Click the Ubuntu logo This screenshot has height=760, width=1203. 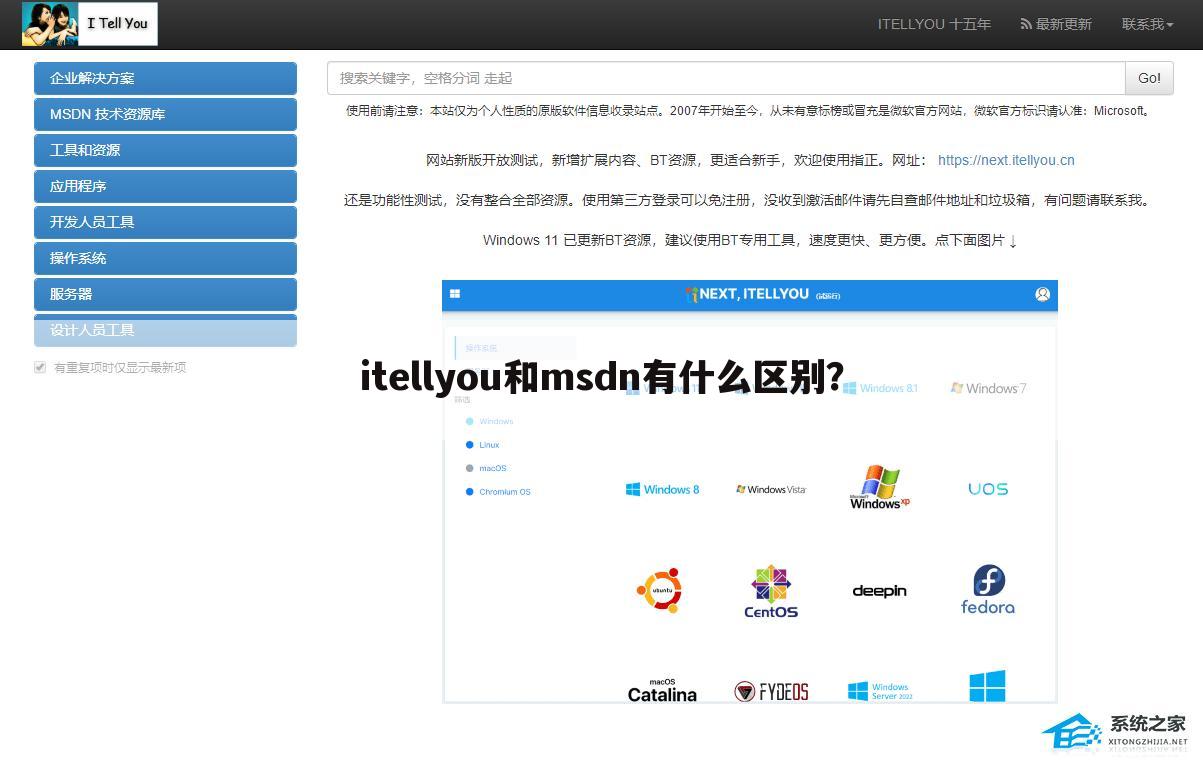click(660, 590)
